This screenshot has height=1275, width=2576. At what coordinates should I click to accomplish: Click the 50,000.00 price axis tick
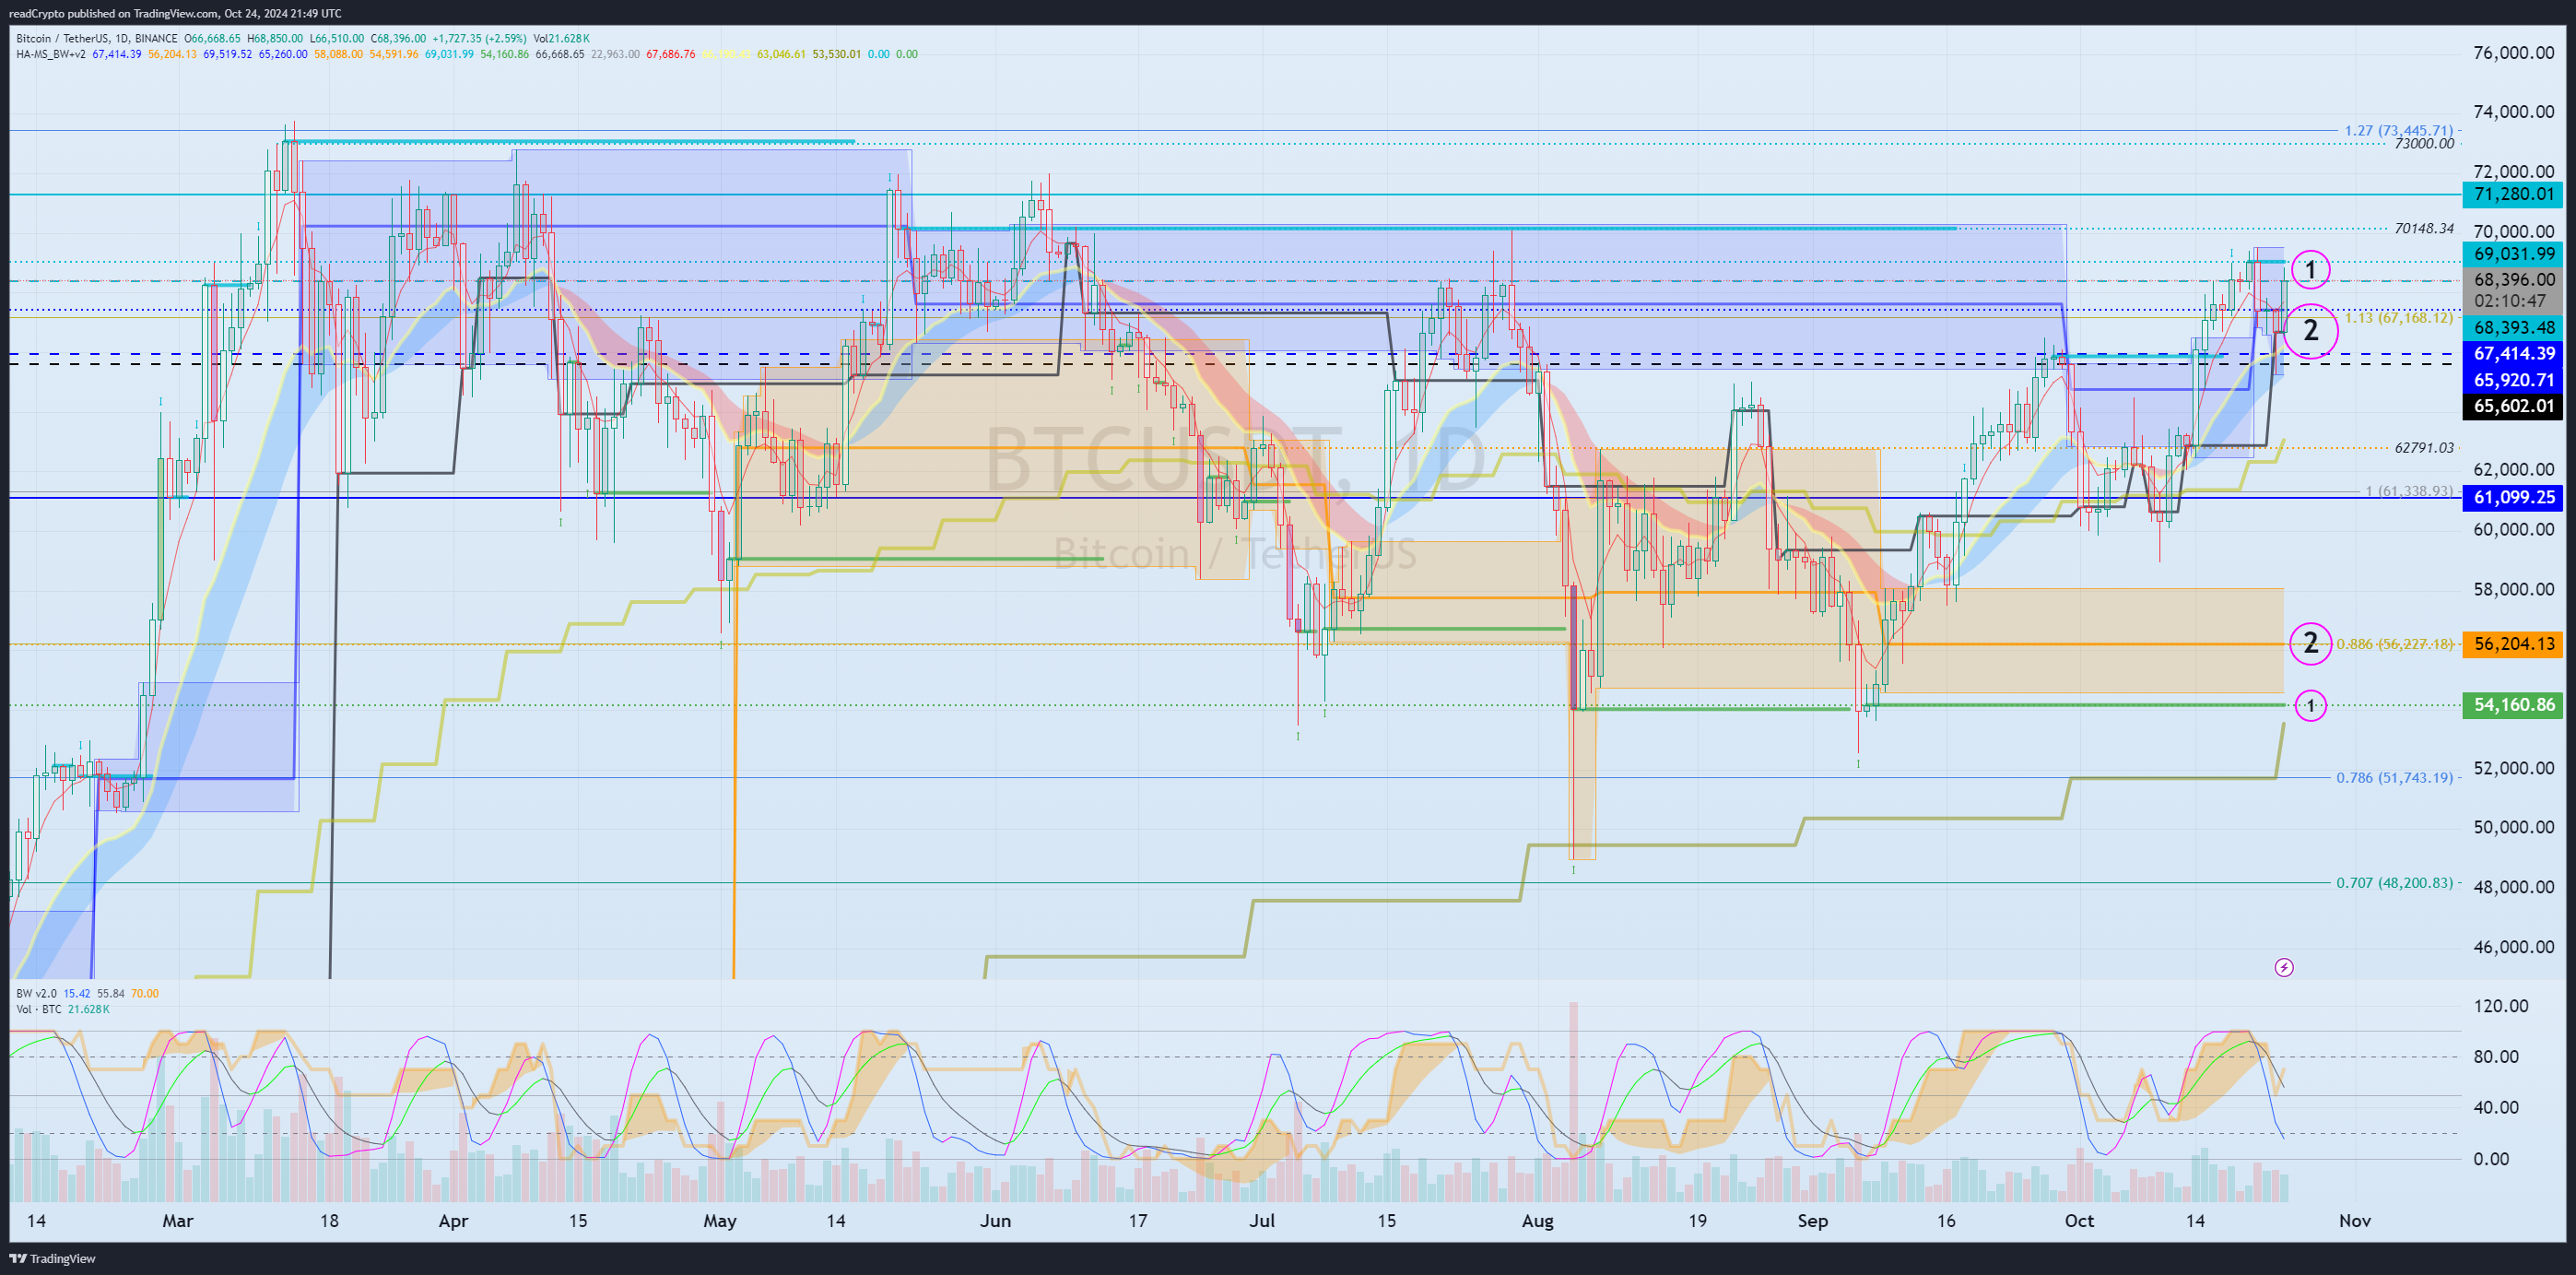pyautogui.click(x=2513, y=827)
